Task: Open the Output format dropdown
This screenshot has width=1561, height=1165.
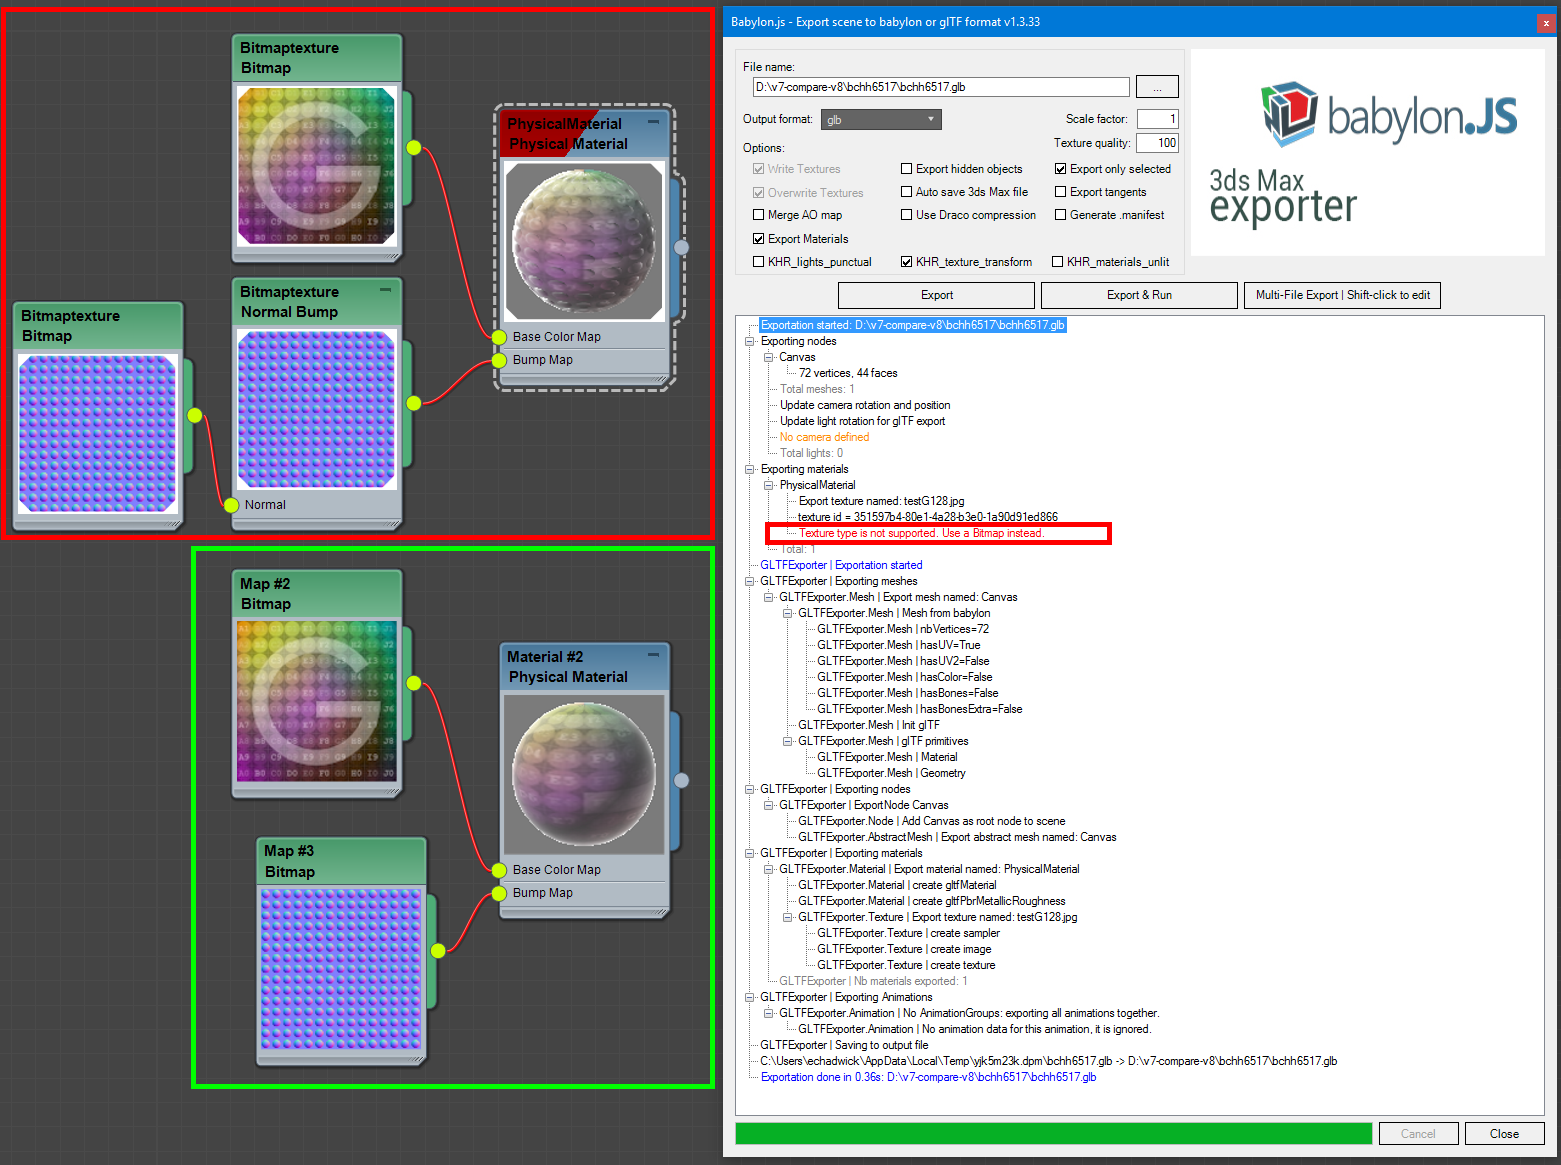Action: pos(881,120)
